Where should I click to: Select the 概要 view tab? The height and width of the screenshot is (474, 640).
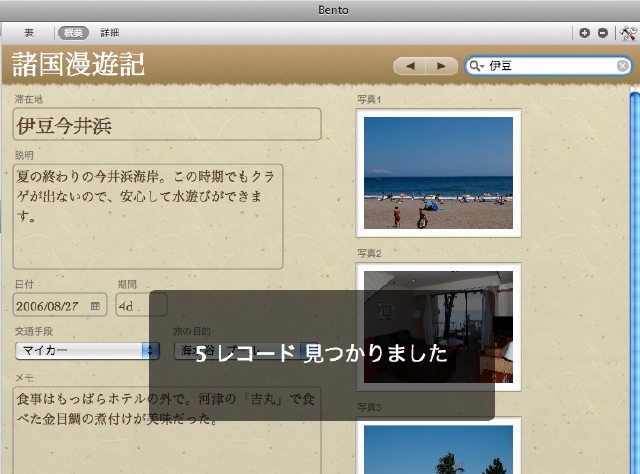coord(73,33)
